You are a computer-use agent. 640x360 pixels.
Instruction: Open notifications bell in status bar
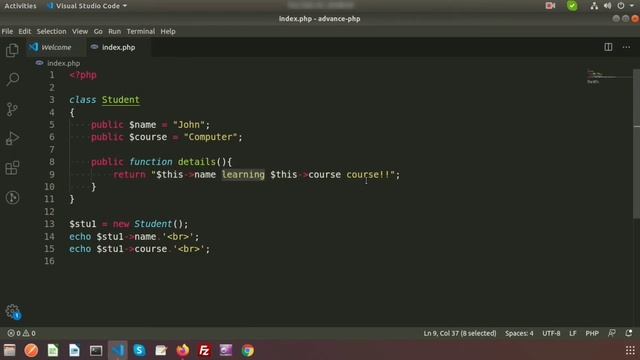click(629, 333)
